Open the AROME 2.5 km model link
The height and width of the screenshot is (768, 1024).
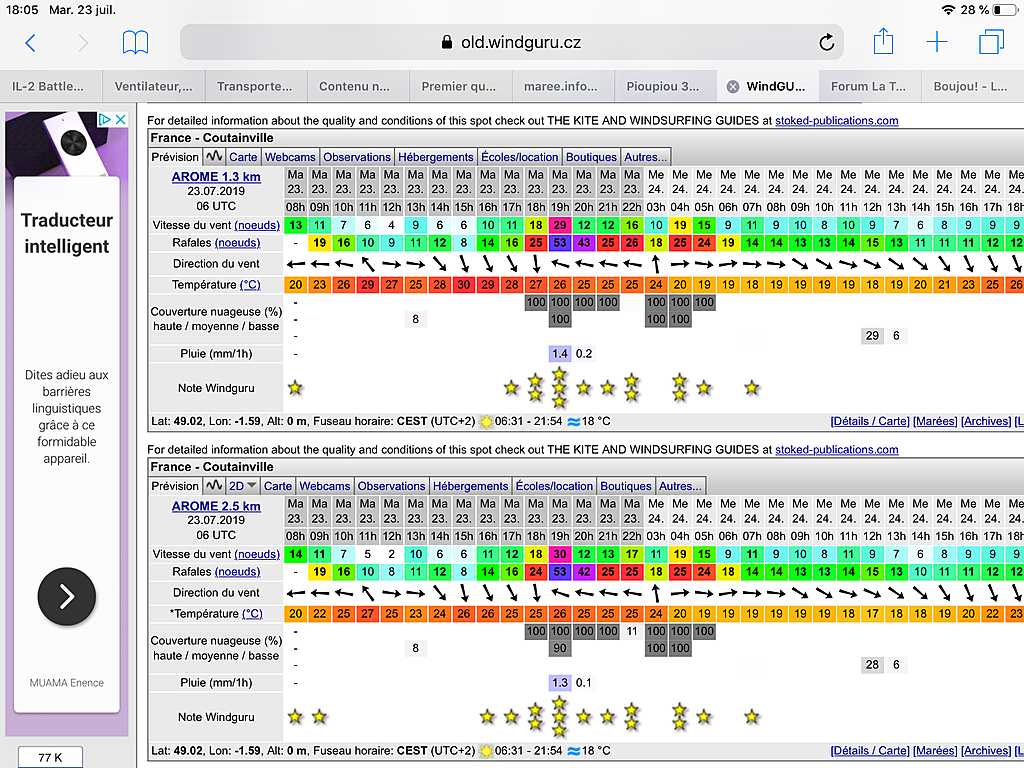click(x=216, y=506)
